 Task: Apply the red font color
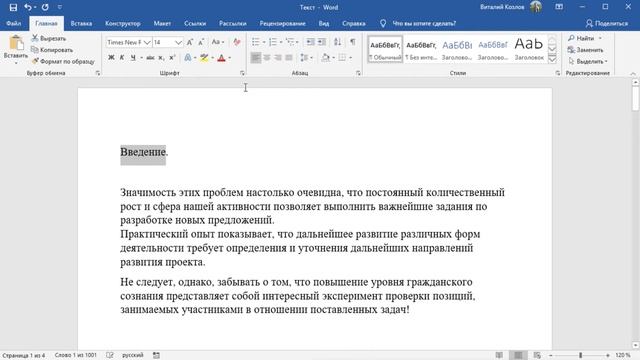click(x=221, y=58)
